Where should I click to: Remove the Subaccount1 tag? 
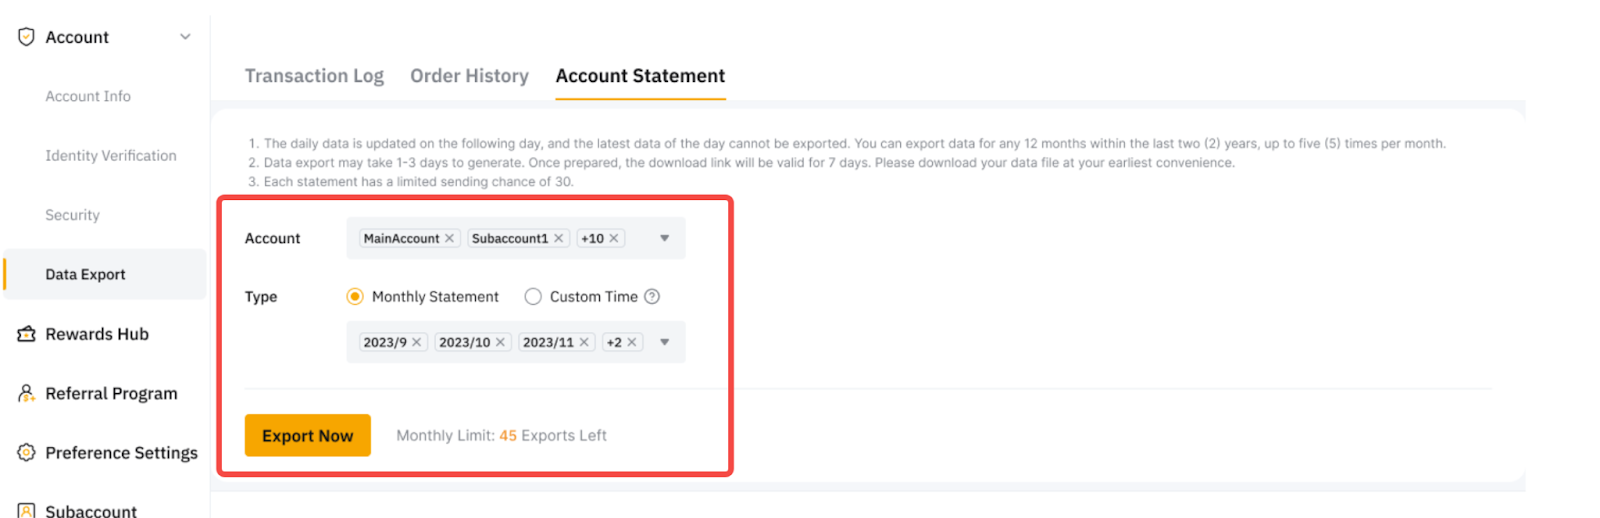[559, 238]
